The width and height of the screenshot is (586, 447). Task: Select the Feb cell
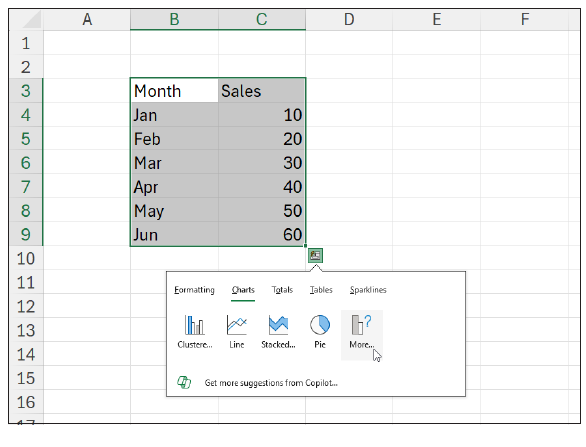(x=175, y=138)
